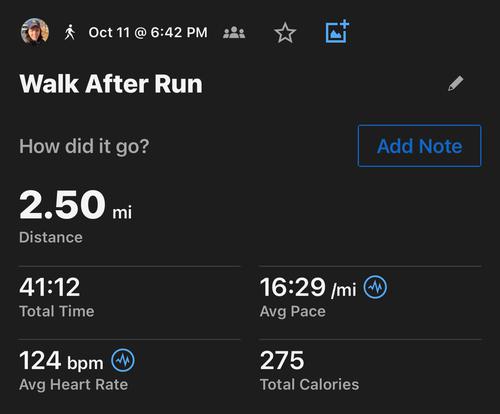Click the Add Note button
The image size is (500, 414).
coord(419,146)
